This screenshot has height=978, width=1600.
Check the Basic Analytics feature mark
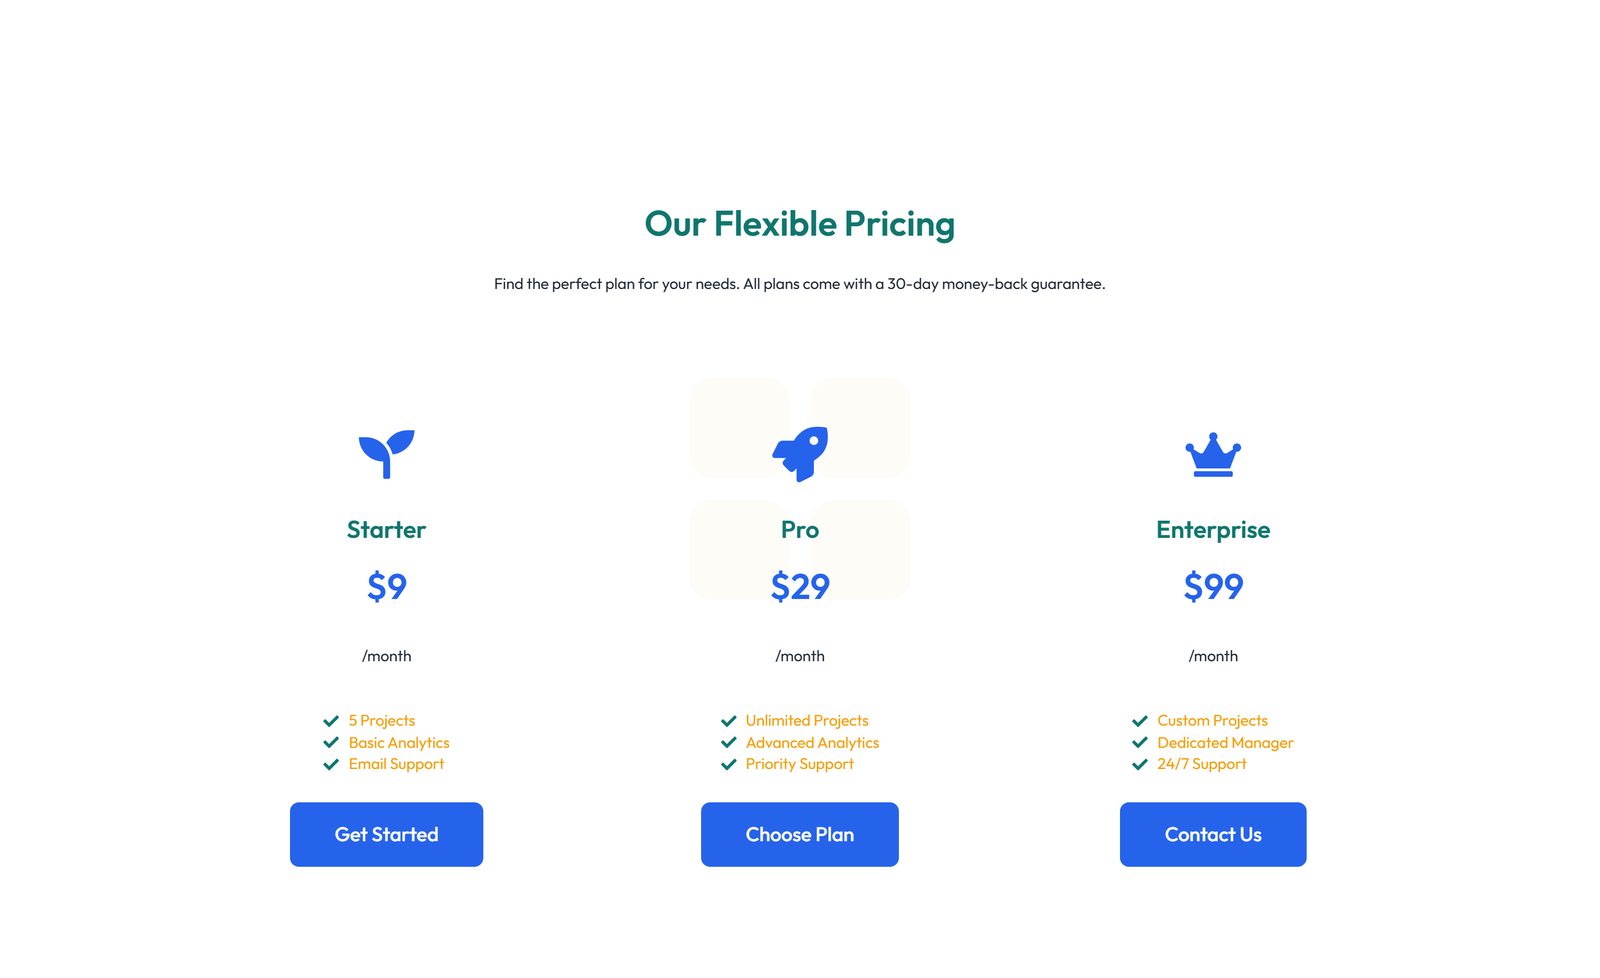pyautogui.click(x=330, y=742)
